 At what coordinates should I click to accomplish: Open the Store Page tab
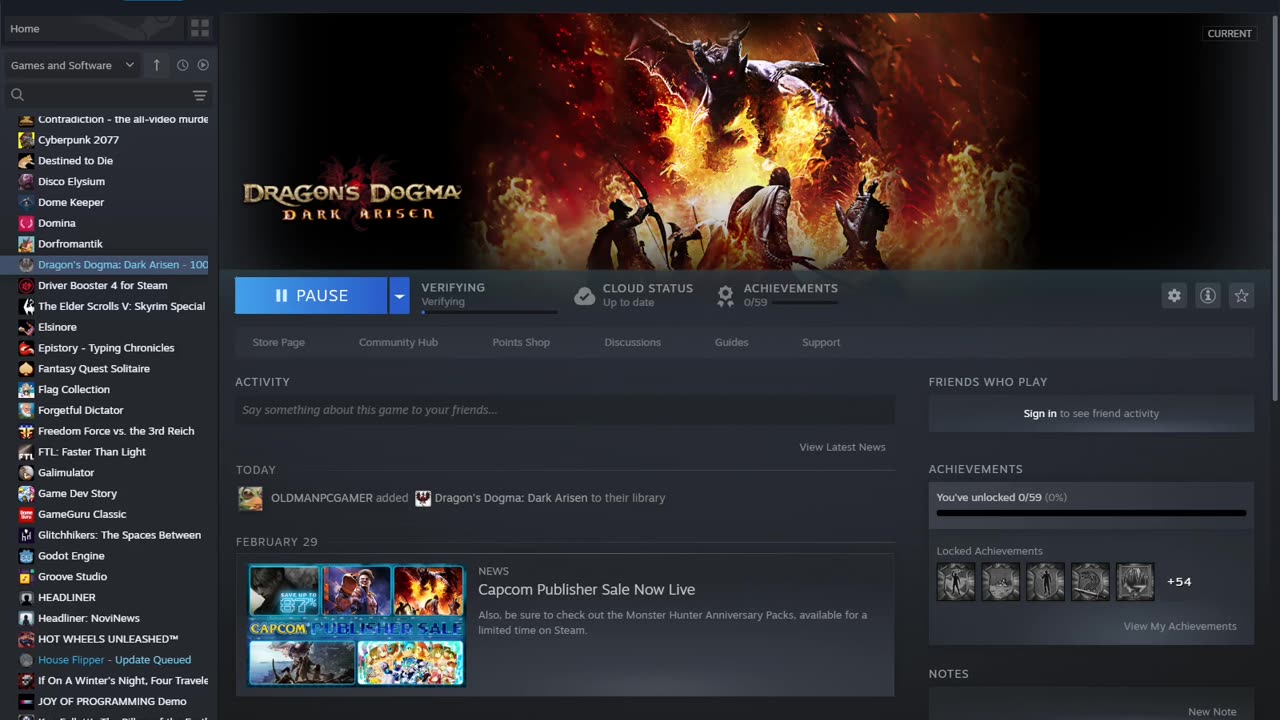tap(278, 342)
